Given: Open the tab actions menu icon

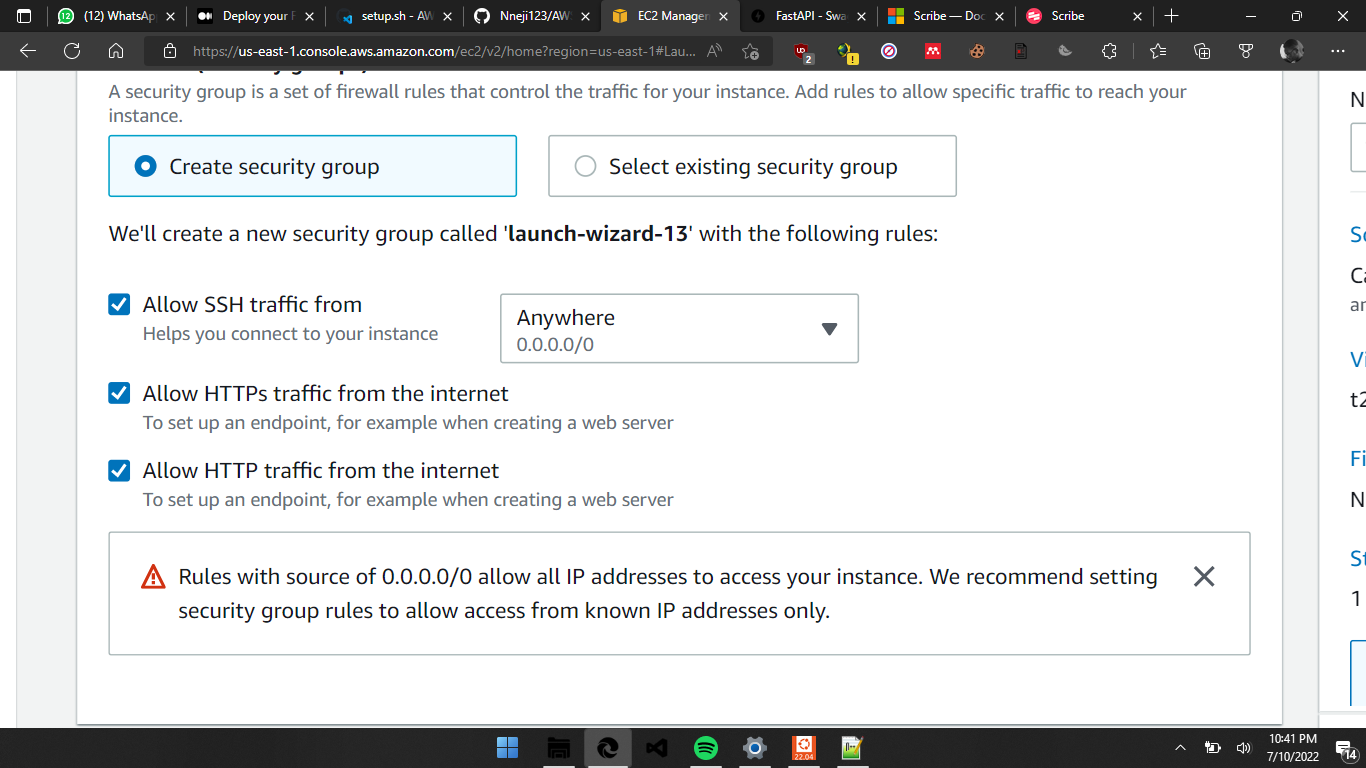Looking at the screenshot, I should pos(24,16).
